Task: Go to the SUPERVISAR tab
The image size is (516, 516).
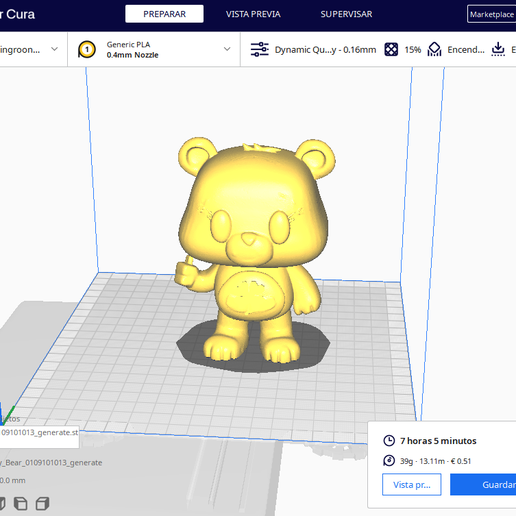Action: (346, 14)
